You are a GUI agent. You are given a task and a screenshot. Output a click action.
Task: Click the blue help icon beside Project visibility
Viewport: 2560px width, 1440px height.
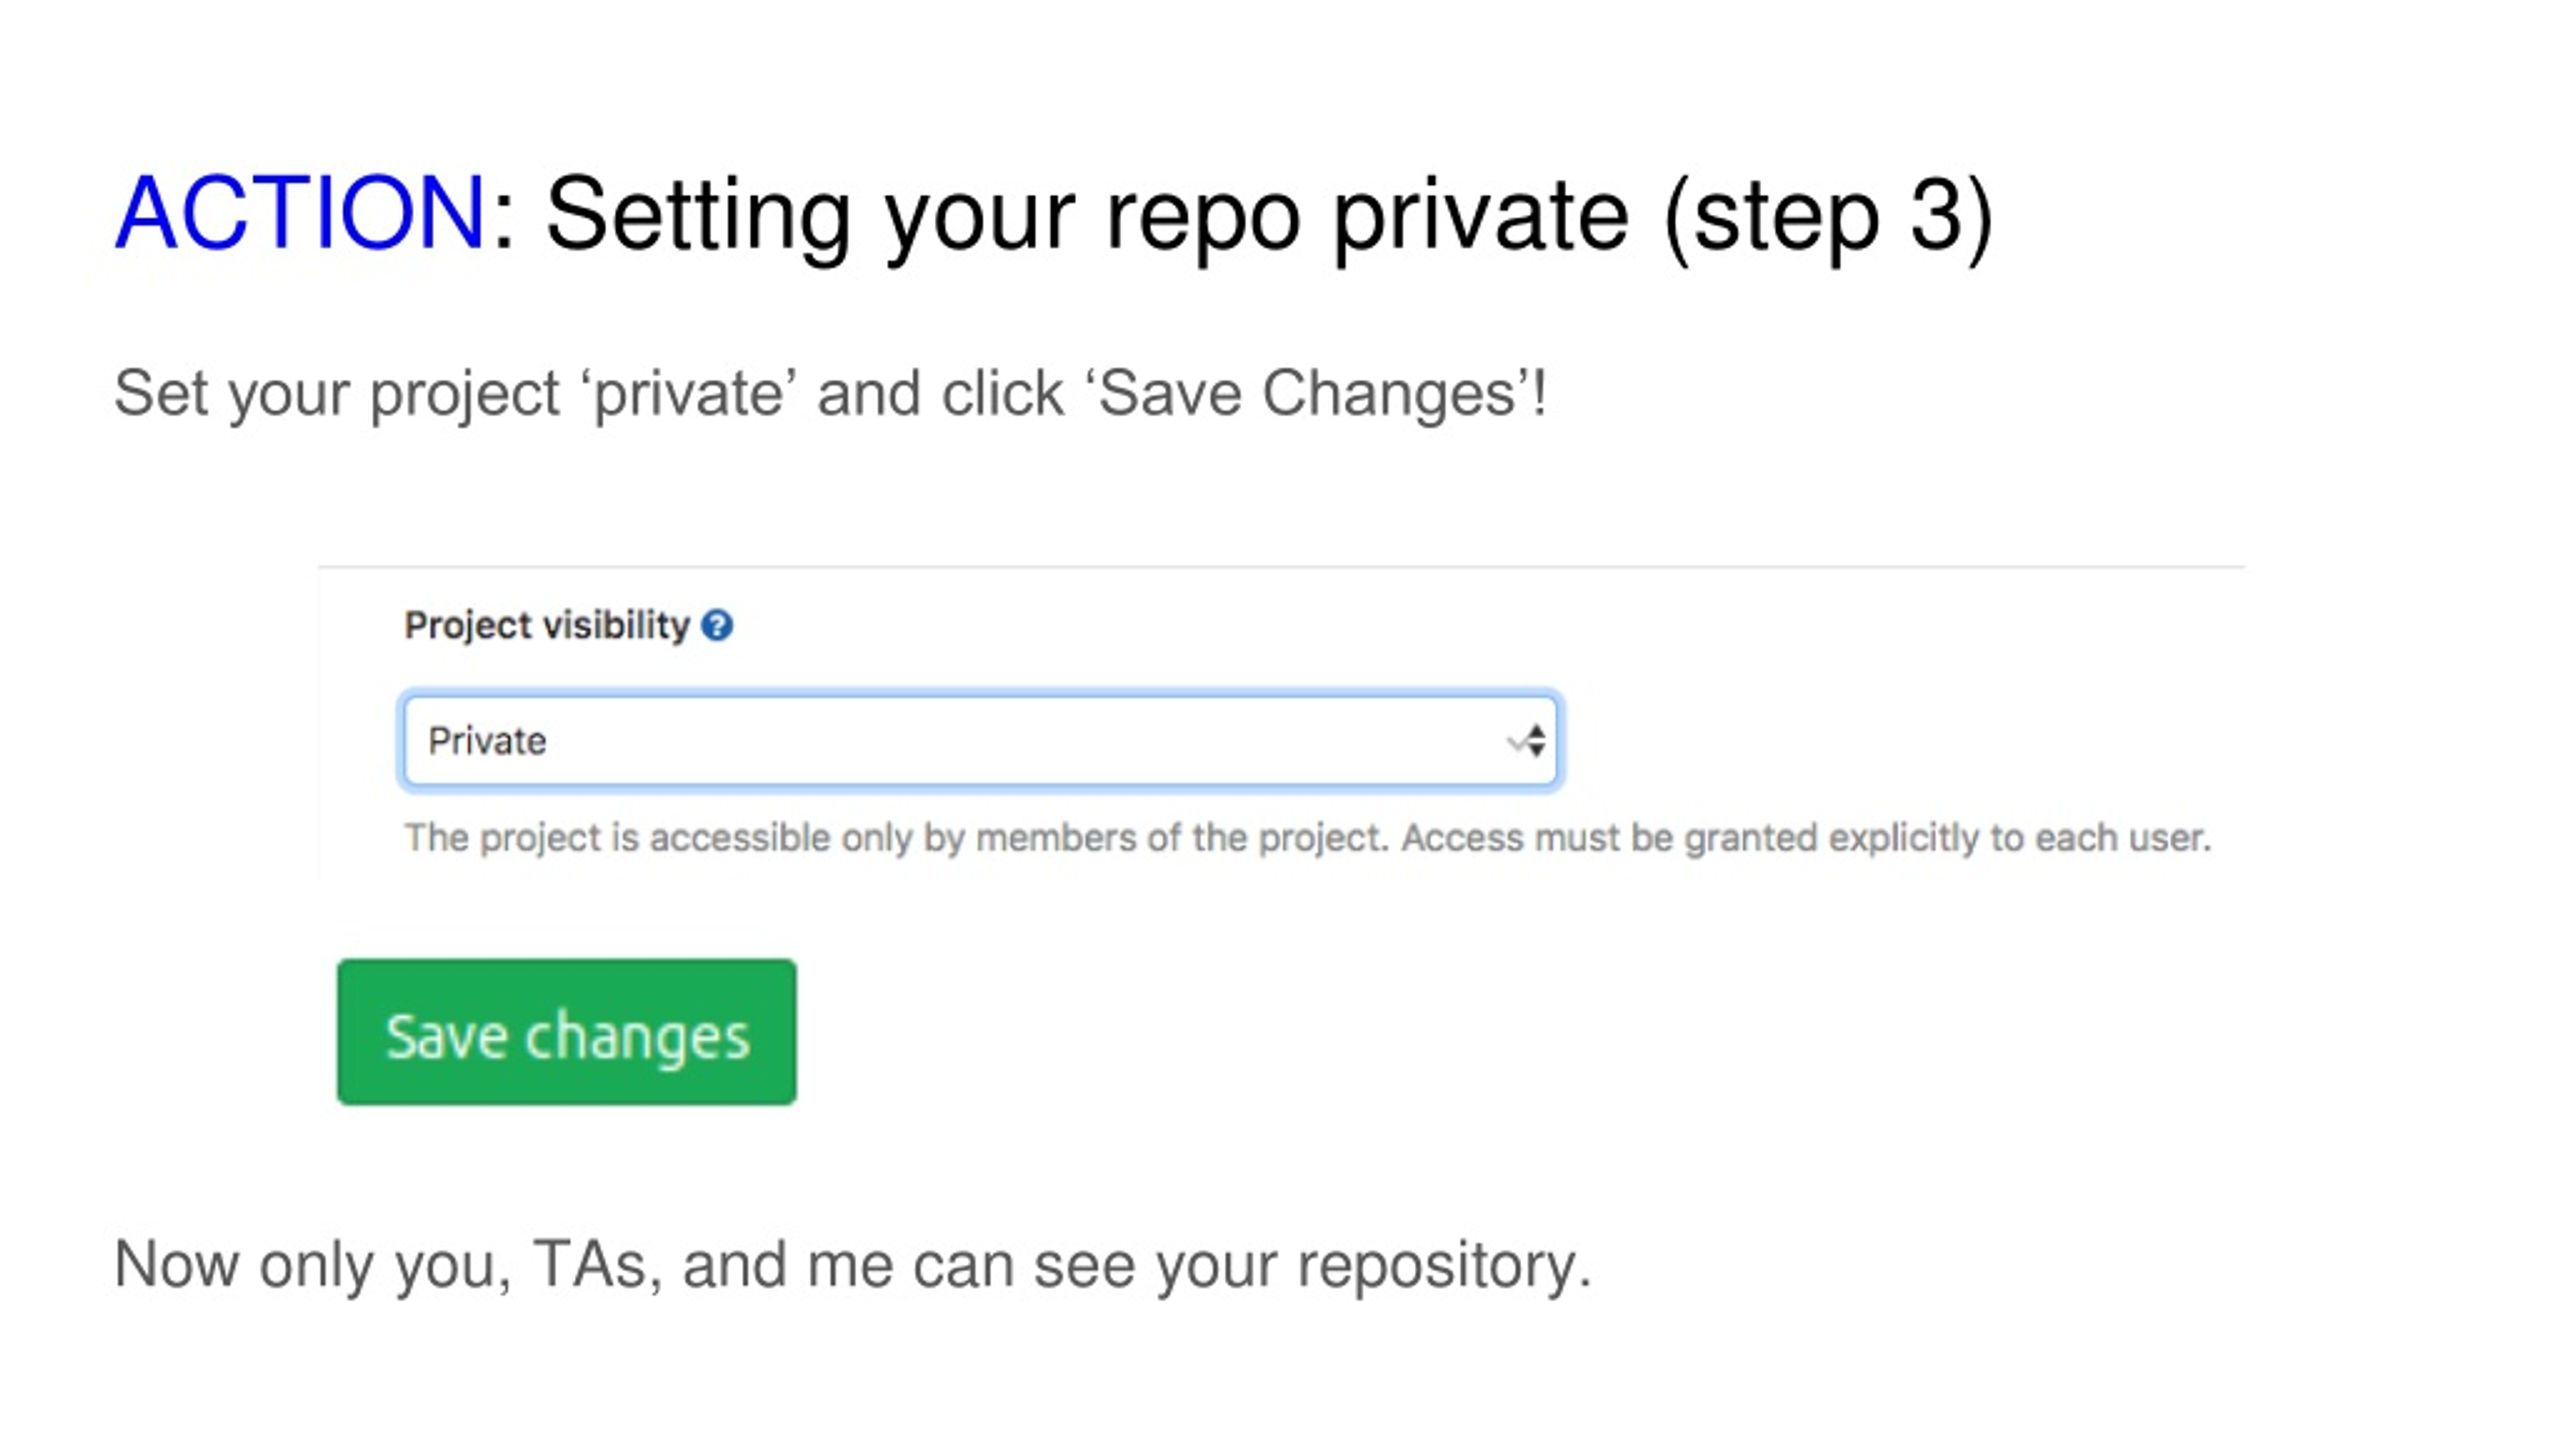coord(716,626)
